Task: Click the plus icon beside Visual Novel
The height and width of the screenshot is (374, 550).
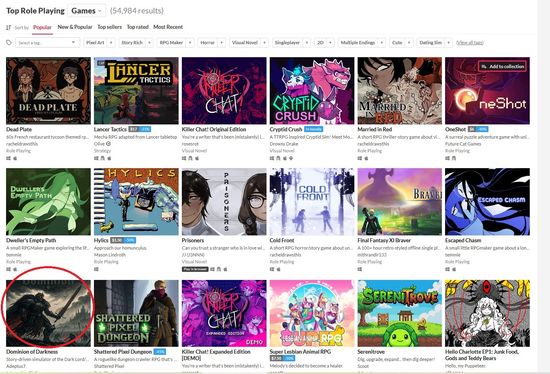Action: [264, 42]
